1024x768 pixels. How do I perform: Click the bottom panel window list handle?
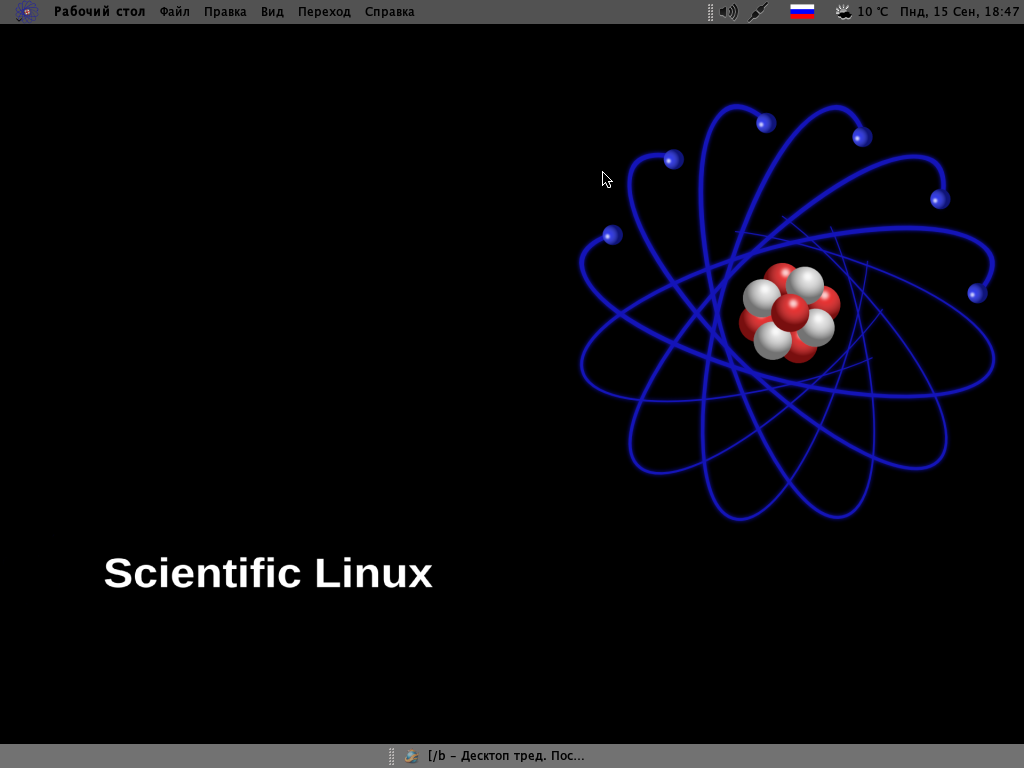[391, 756]
